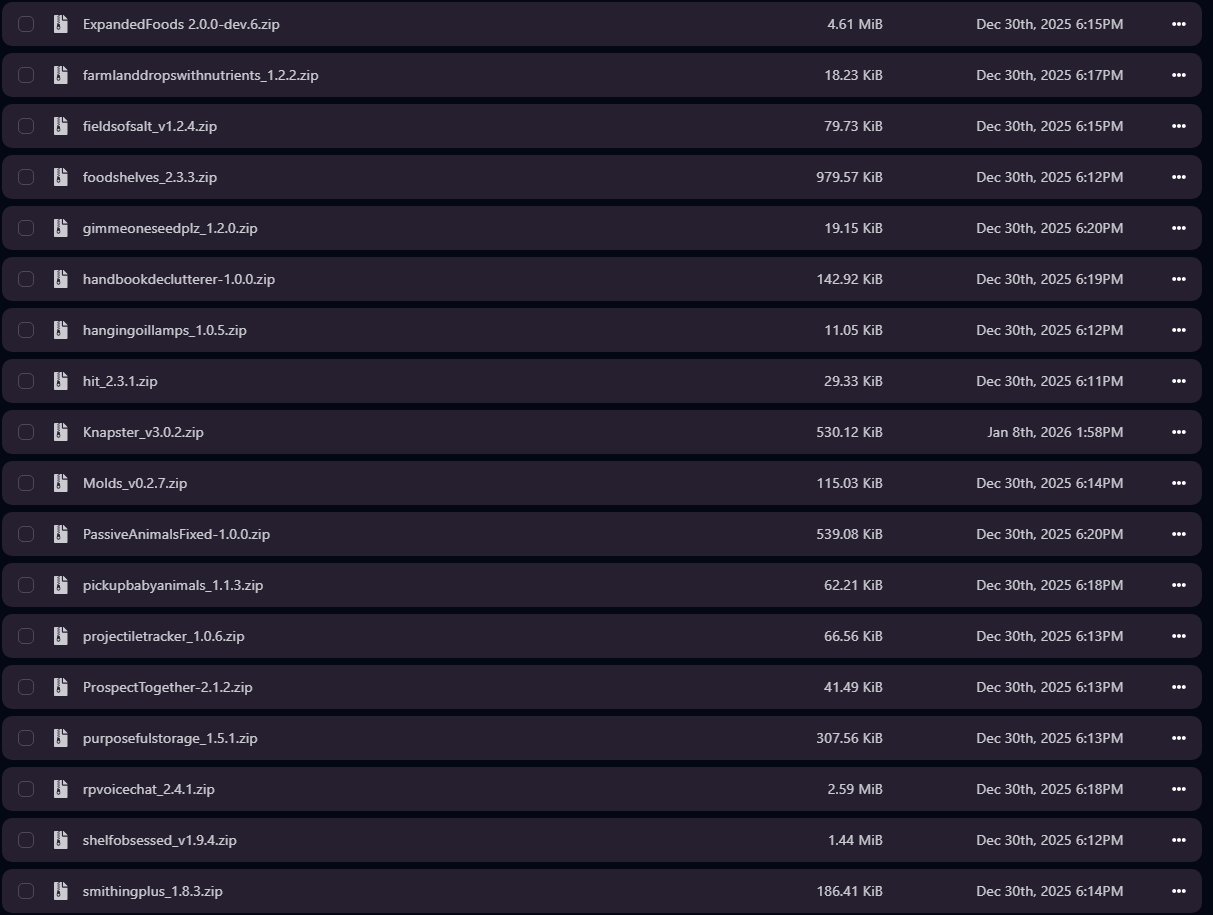1213x915 pixels.
Task: Click zip icon beside hangingoillamps_1.0.5.zip
Action: [61, 330]
